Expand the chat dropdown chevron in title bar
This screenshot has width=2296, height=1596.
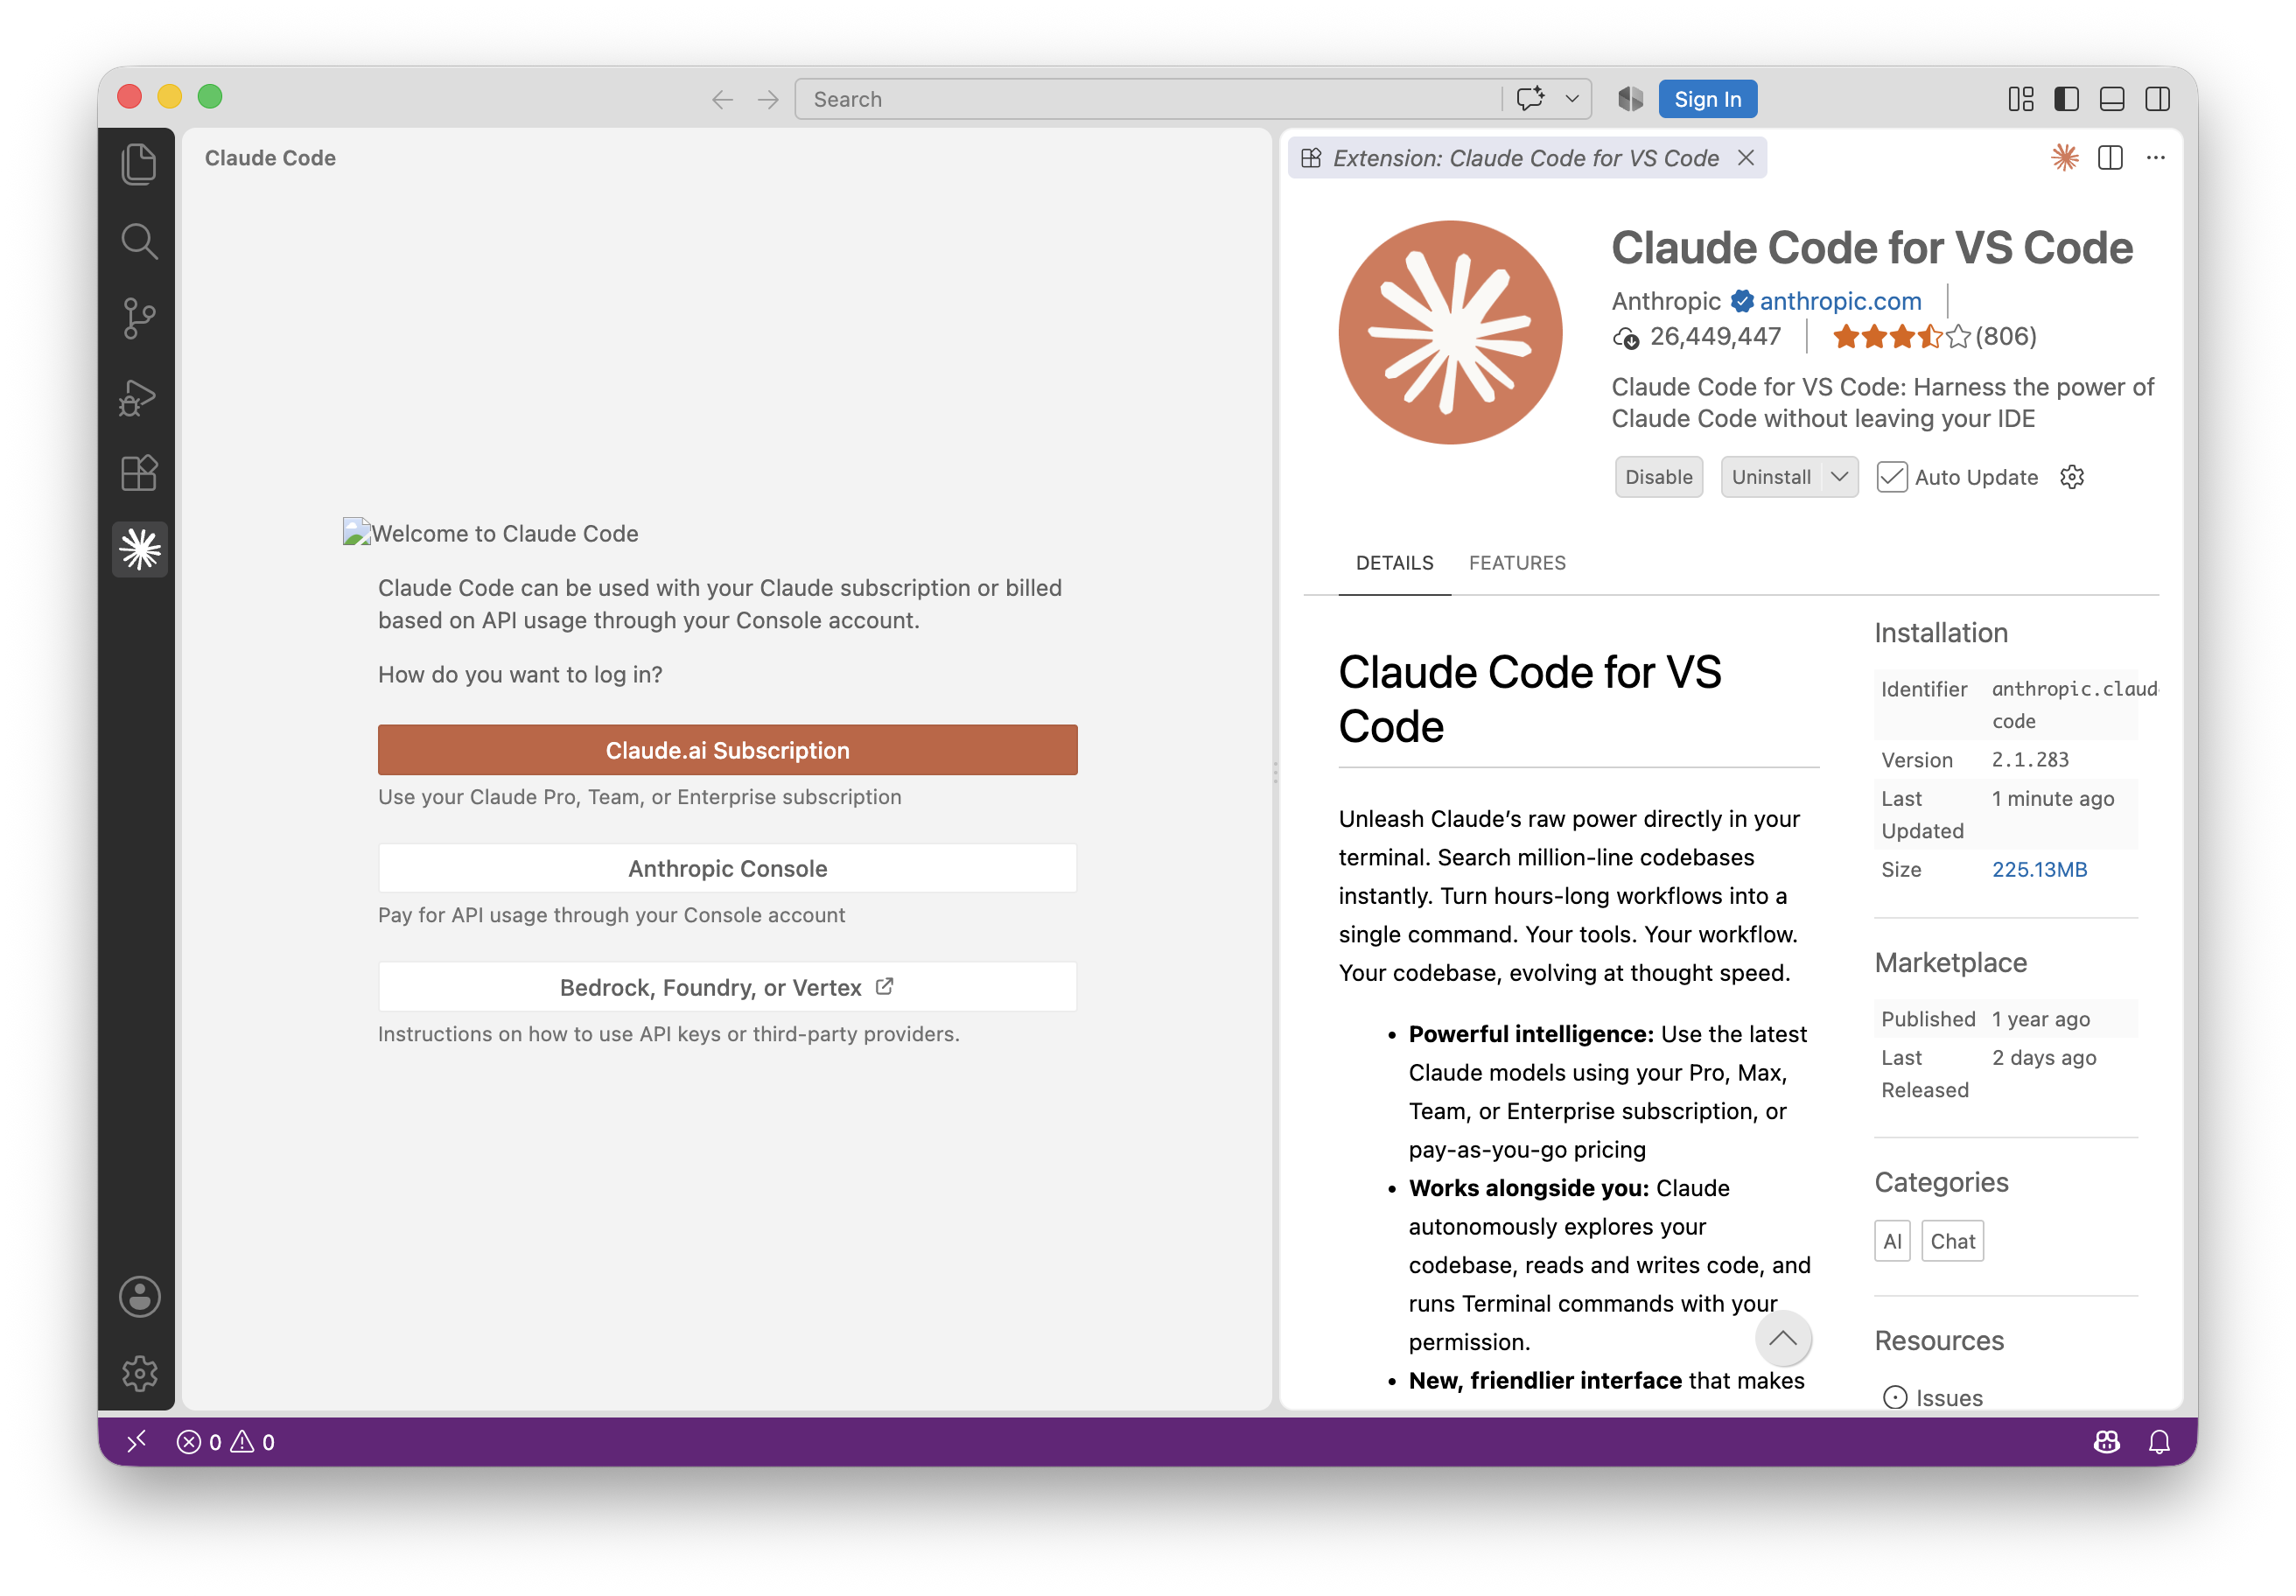(x=1572, y=99)
